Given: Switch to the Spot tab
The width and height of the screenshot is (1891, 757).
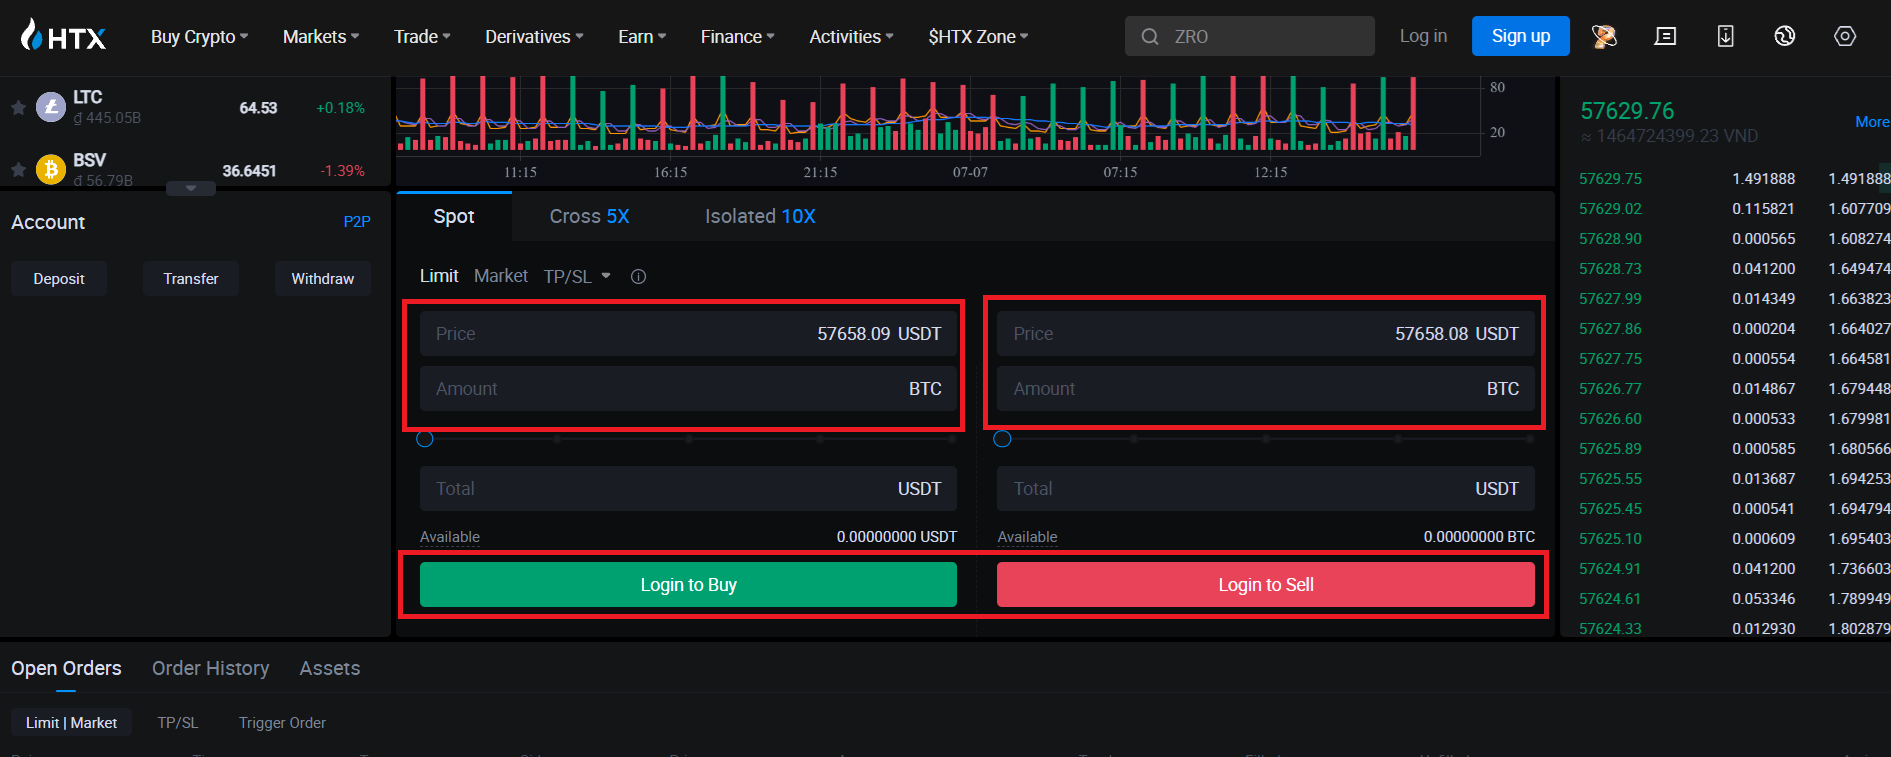Looking at the screenshot, I should coord(454,216).
